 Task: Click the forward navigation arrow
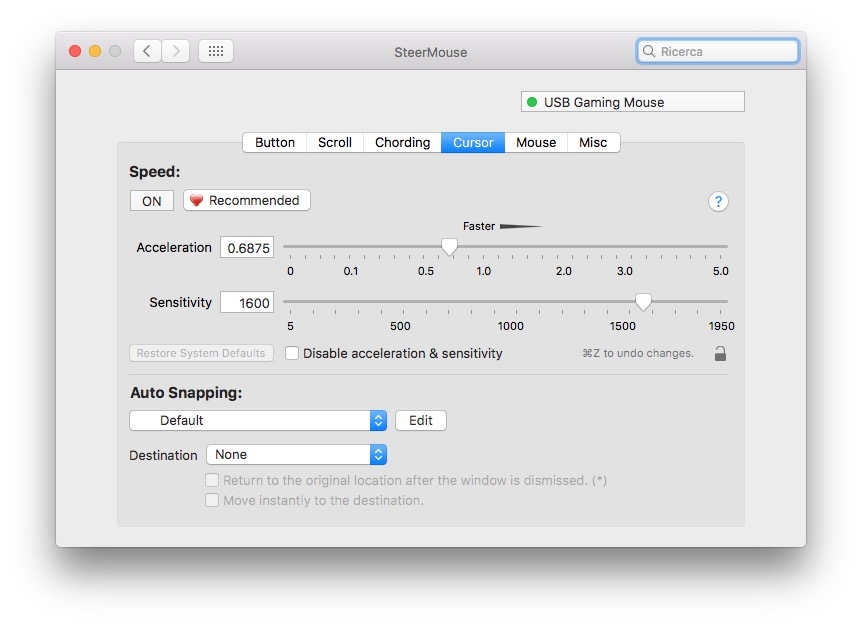[x=176, y=51]
